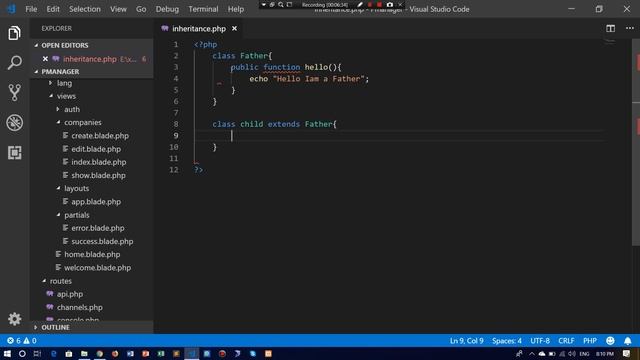Change line endings via CRLF
The image size is (640, 360).
point(566,340)
